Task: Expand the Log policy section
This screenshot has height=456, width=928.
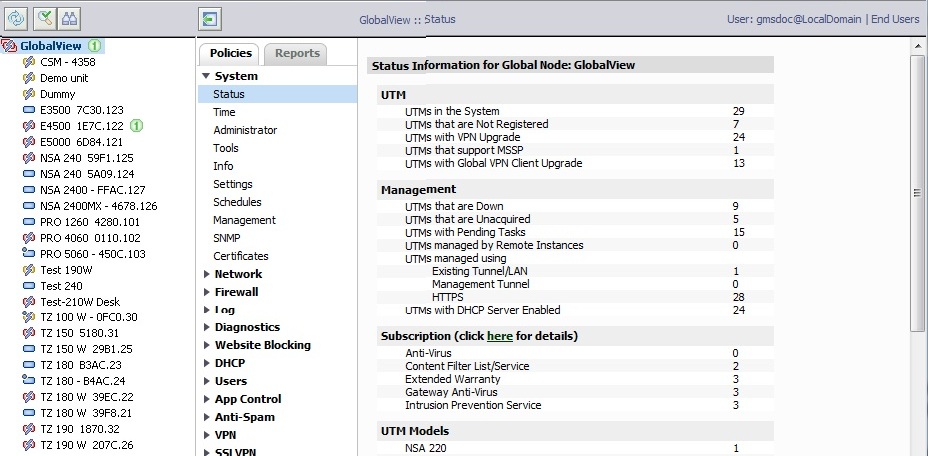Action: [207, 309]
